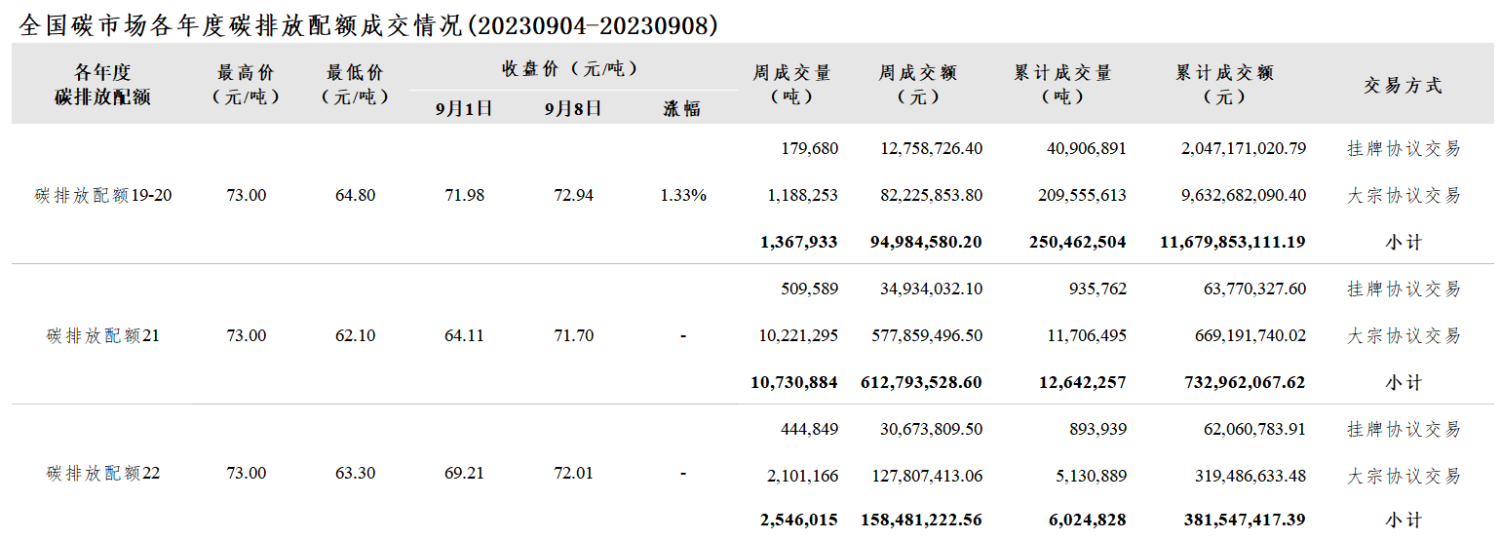Select weekly volume 509,589

point(809,289)
